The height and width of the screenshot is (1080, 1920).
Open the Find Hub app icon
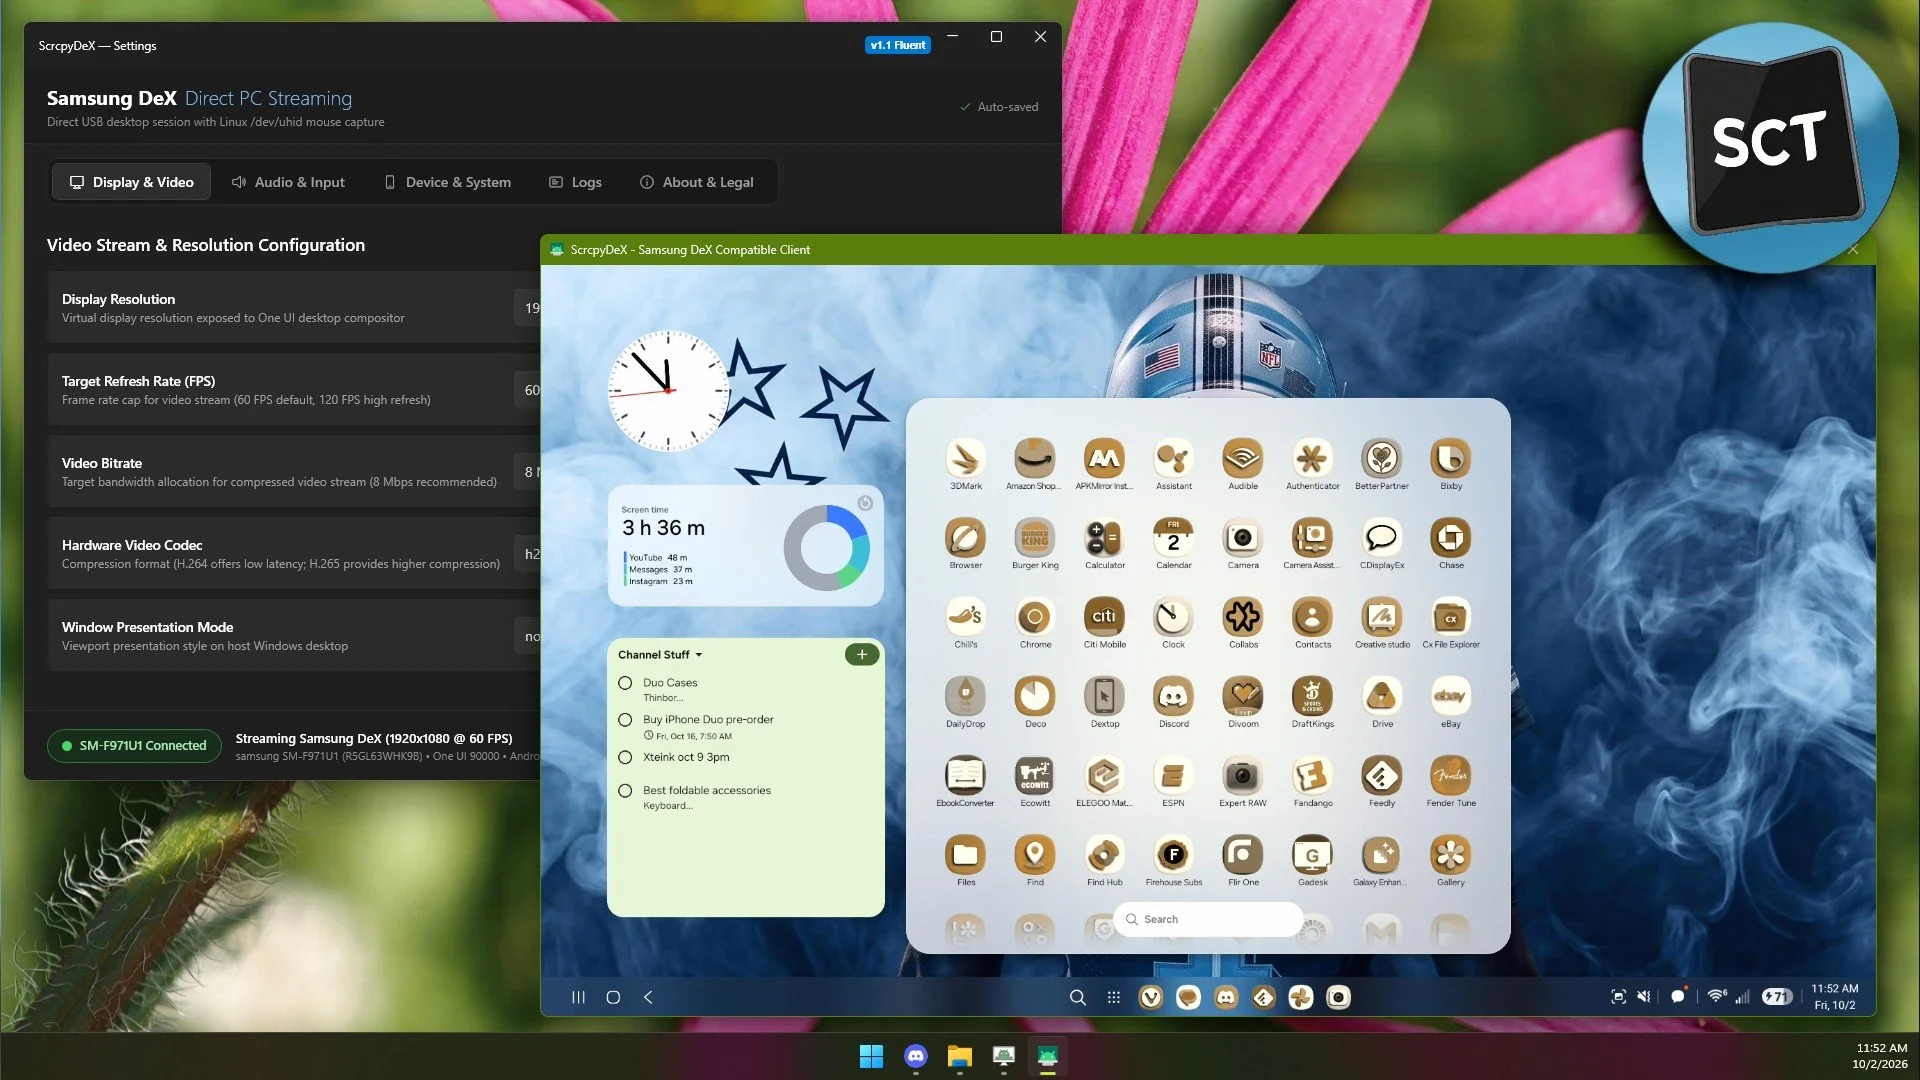tap(1104, 854)
